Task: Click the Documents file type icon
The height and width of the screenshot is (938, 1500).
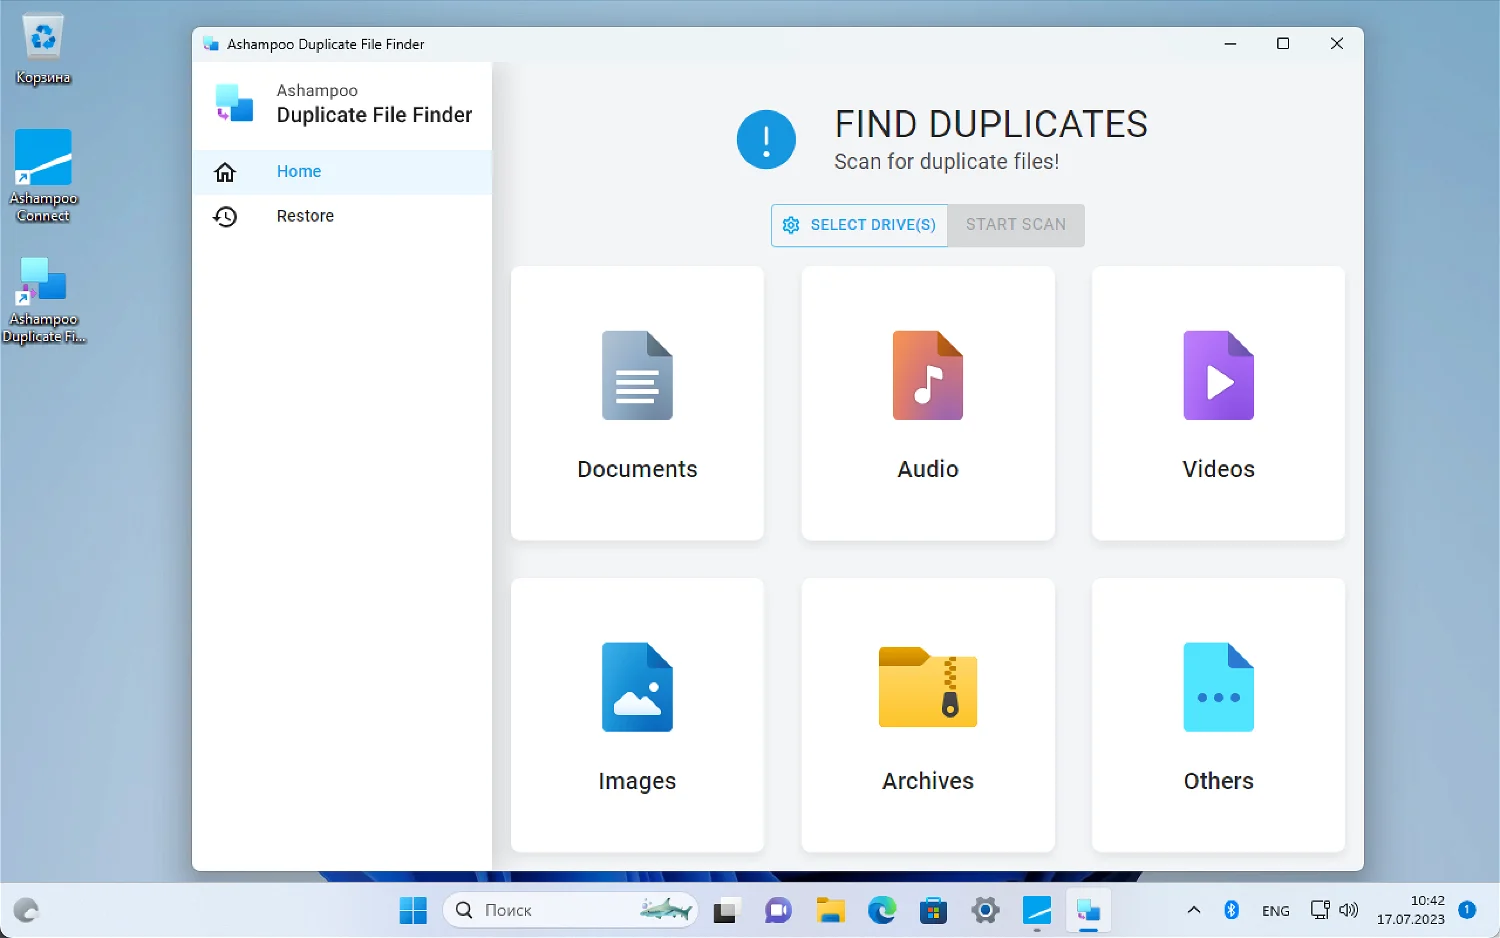Action: pos(637,375)
